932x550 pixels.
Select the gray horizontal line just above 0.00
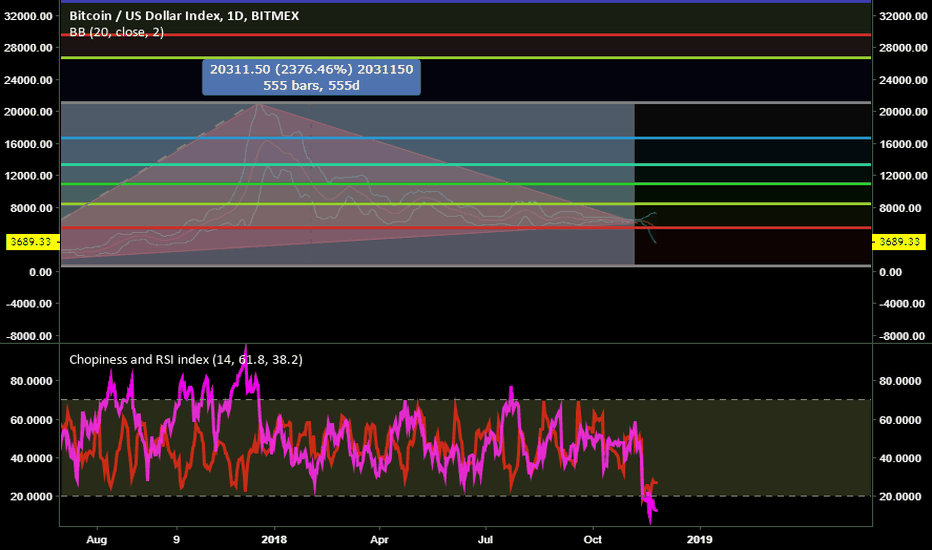(x=466, y=266)
